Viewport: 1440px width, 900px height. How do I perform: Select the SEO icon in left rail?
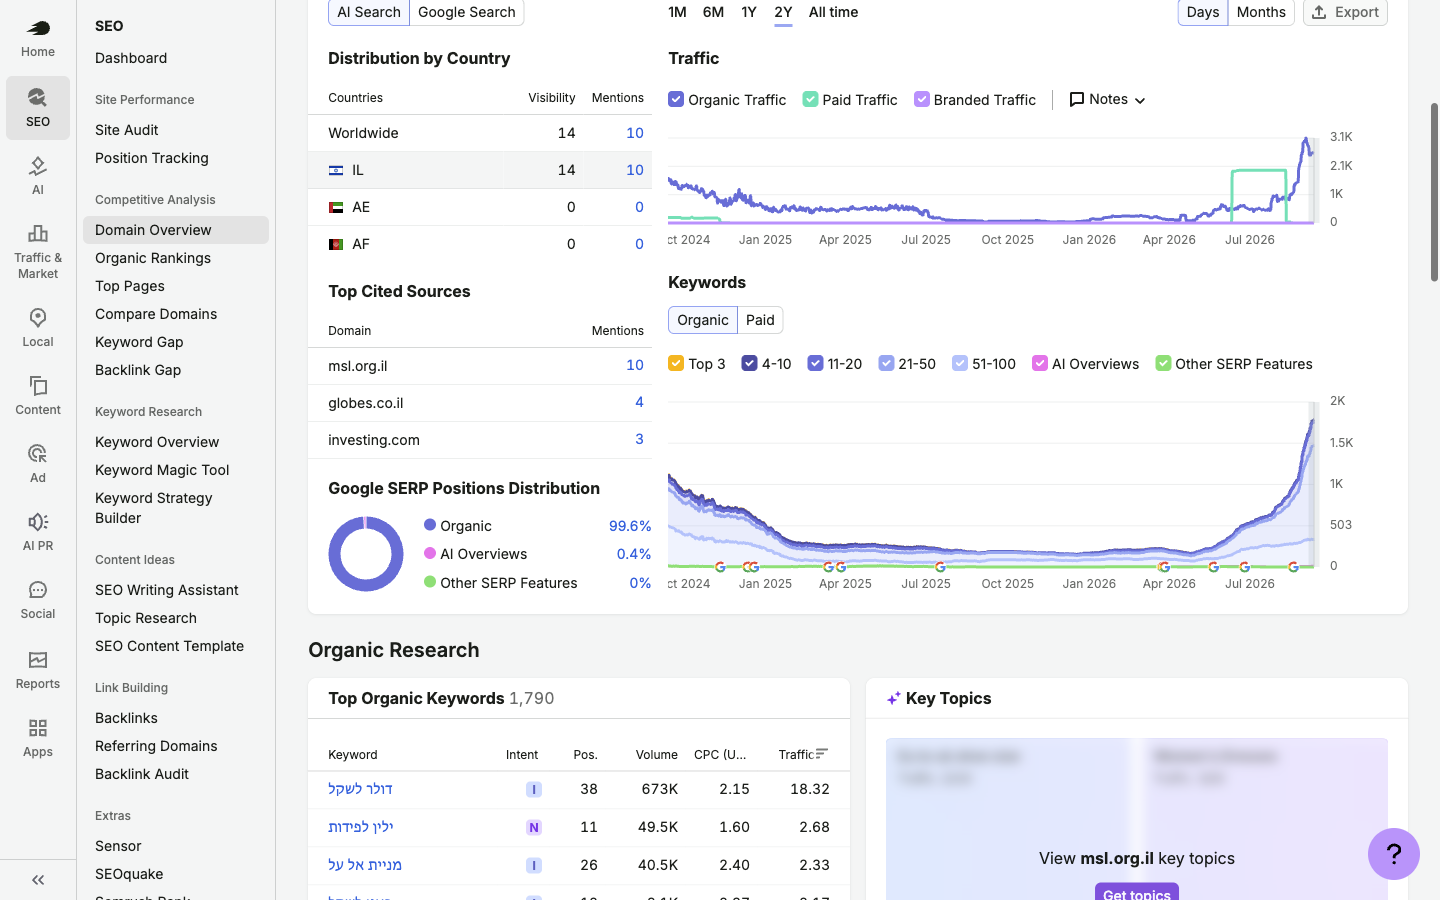tap(38, 97)
